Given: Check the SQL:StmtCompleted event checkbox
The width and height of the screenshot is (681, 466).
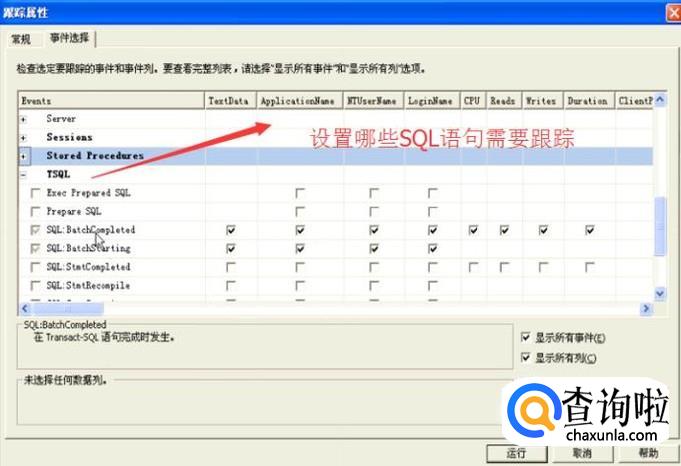Looking at the screenshot, I should 36,267.
